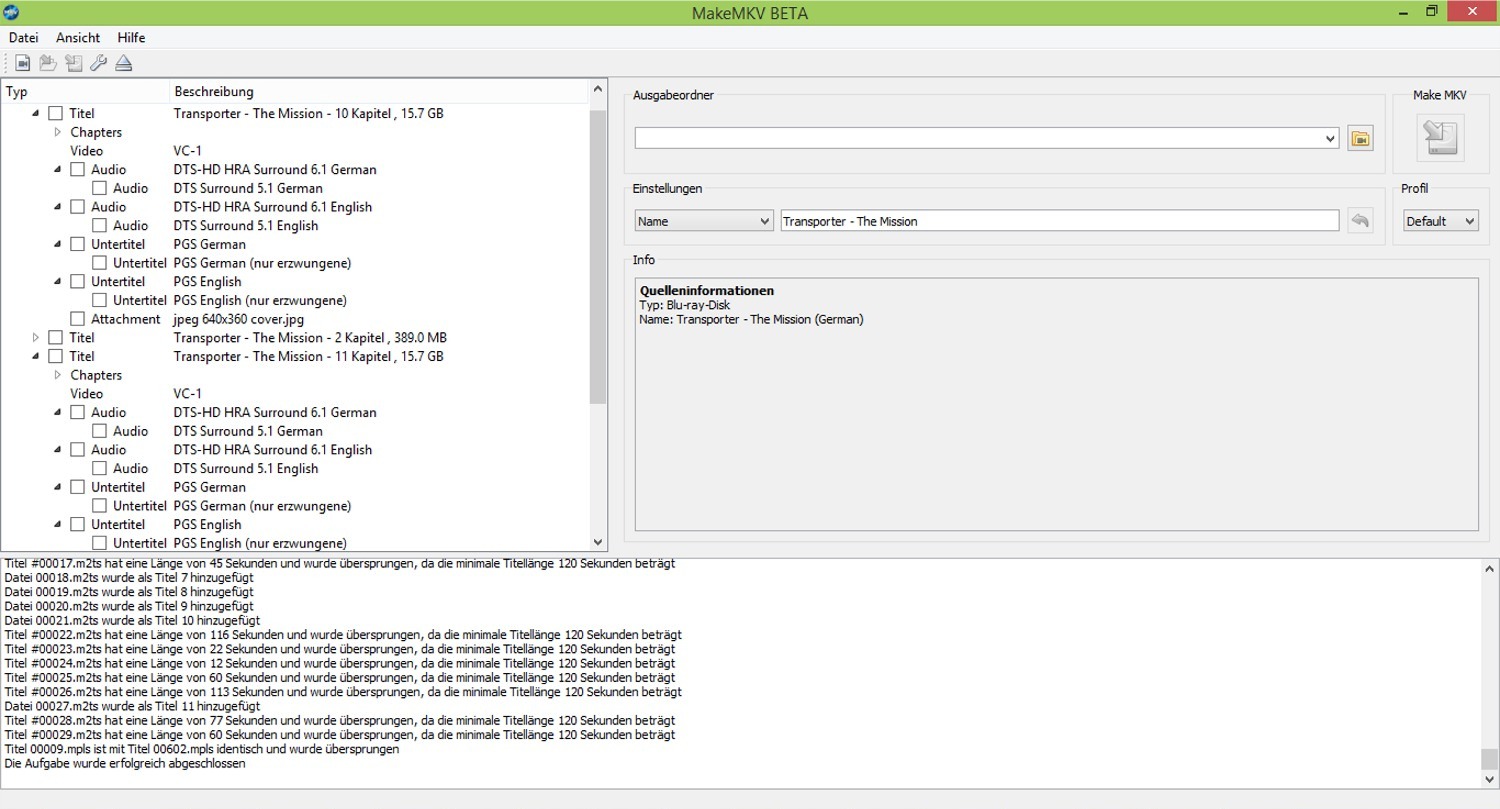
Task: Open a video file via toolbar icon
Action: 23,63
